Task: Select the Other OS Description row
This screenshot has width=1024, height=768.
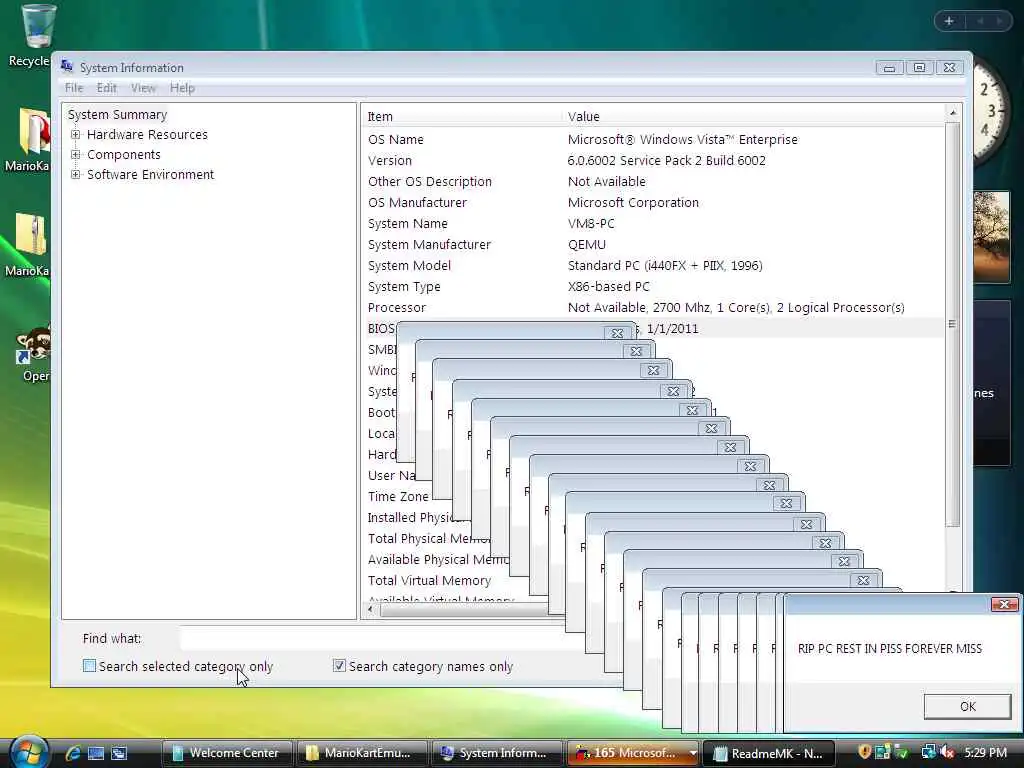Action: (x=653, y=182)
